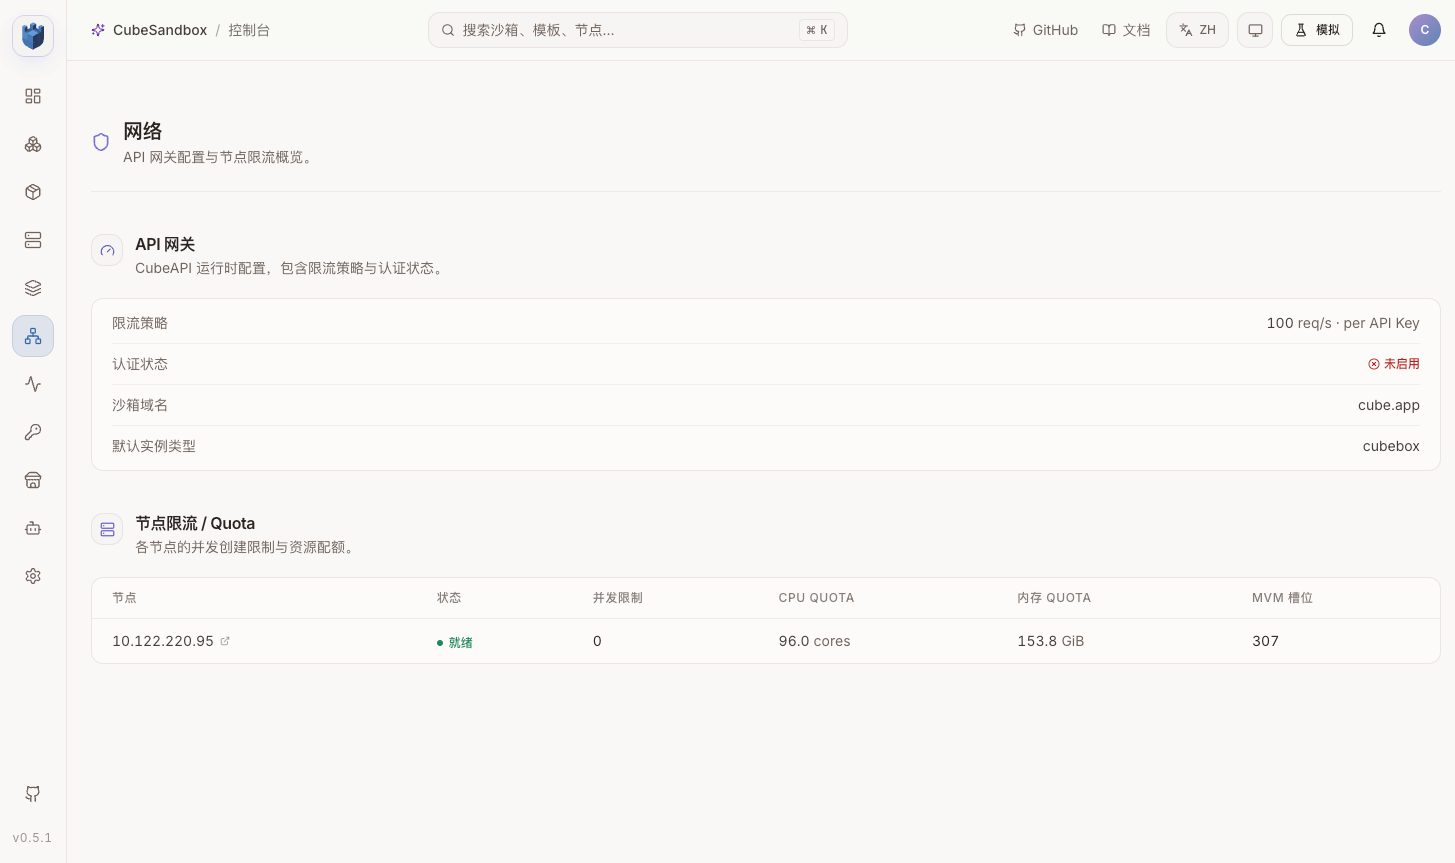This screenshot has height=863, width=1455.
Task: Open the store marketplace icon in the sidebar
Action: click(33, 480)
